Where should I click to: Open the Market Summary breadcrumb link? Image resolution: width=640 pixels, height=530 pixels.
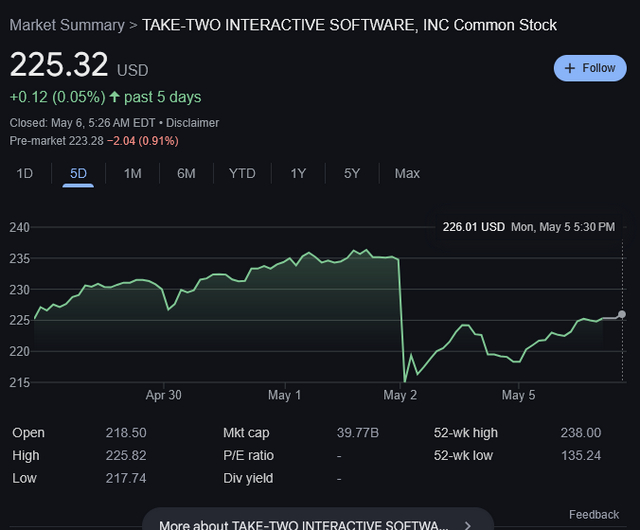pyautogui.click(x=67, y=25)
